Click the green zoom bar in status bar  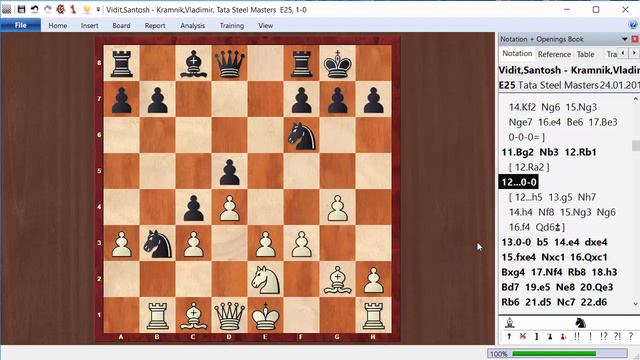(554, 353)
